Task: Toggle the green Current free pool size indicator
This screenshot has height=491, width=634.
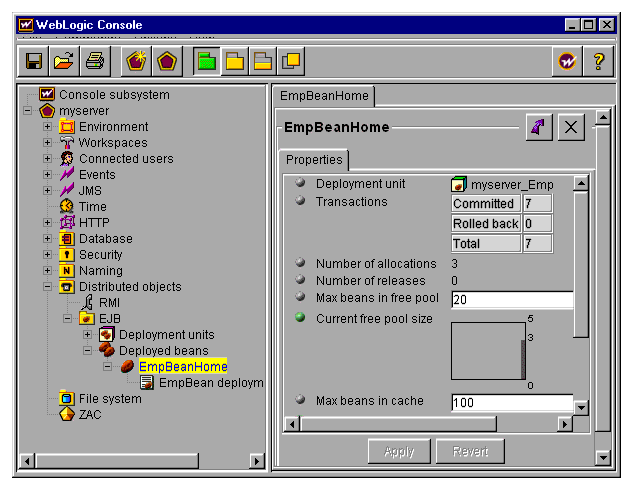Action: click(x=300, y=317)
